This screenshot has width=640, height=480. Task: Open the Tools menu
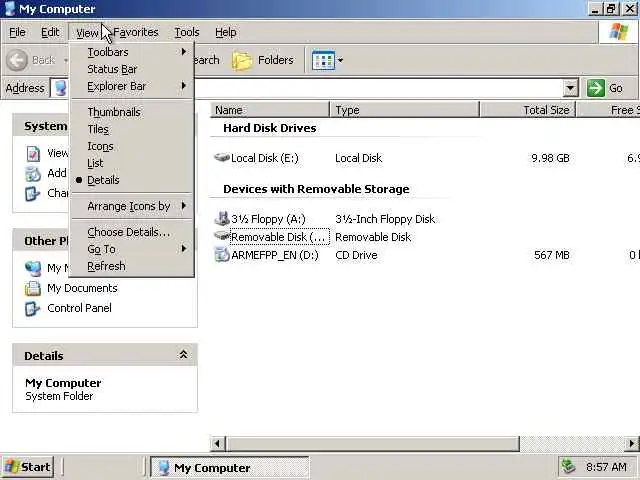point(187,32)
